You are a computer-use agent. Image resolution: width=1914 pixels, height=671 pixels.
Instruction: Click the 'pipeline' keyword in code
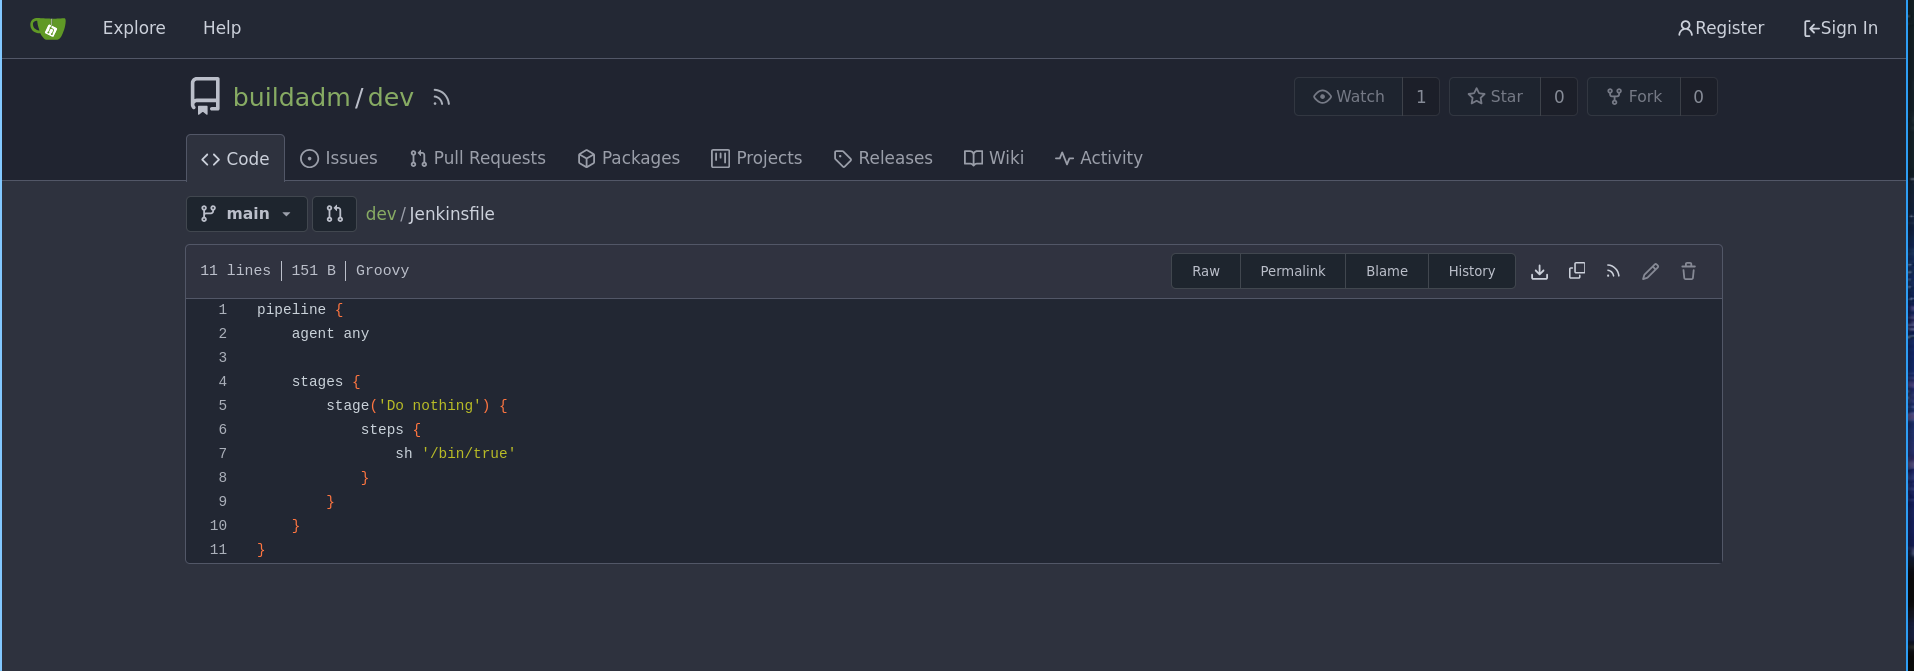coord(291,310)
